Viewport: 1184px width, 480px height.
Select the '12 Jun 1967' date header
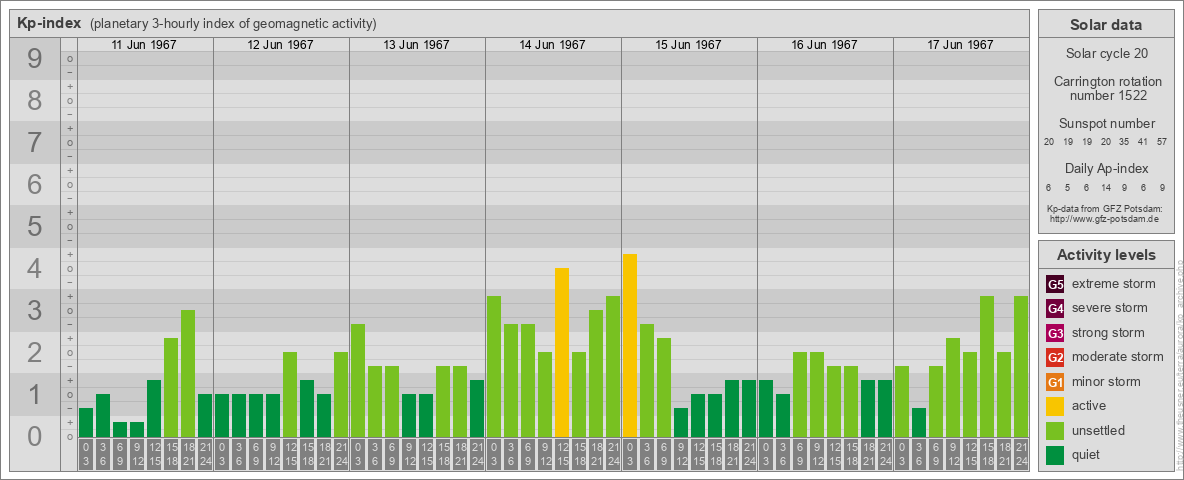[x=280, y=45]
